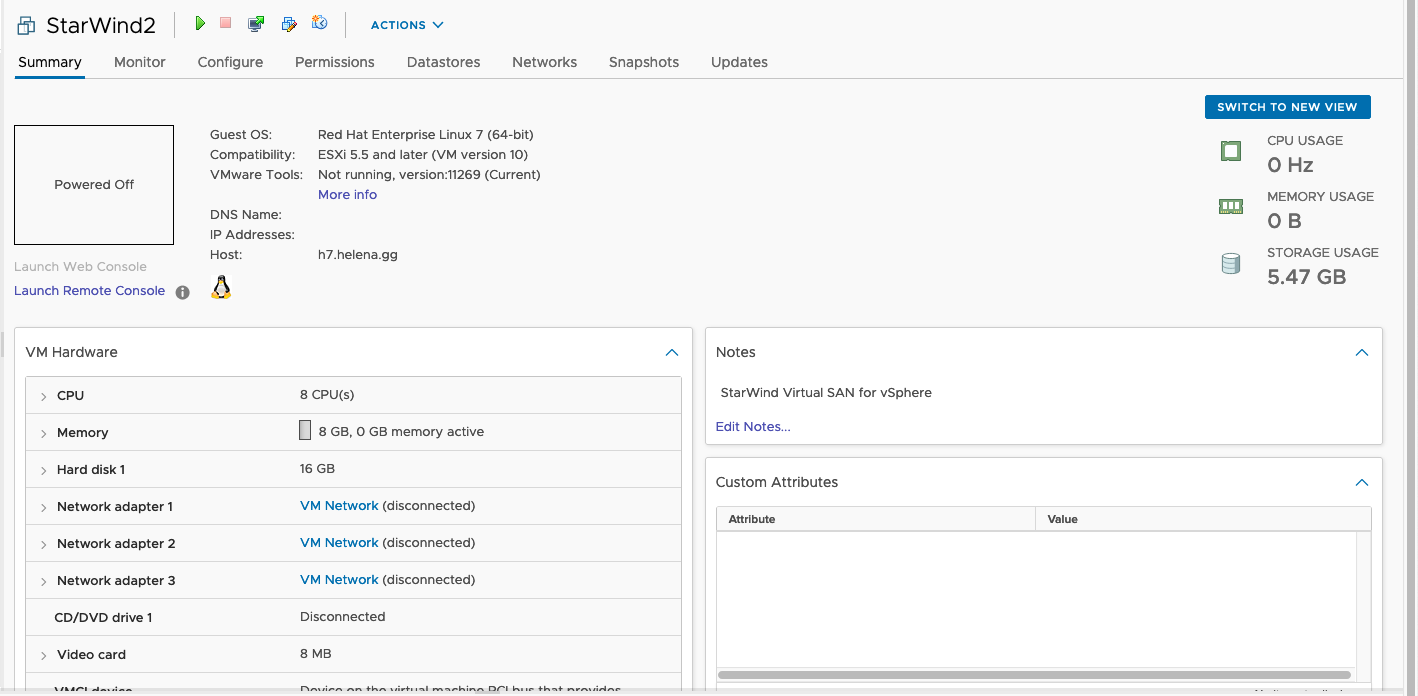
Task: Click the Take Snapshot clock icon
Action: 320,23
